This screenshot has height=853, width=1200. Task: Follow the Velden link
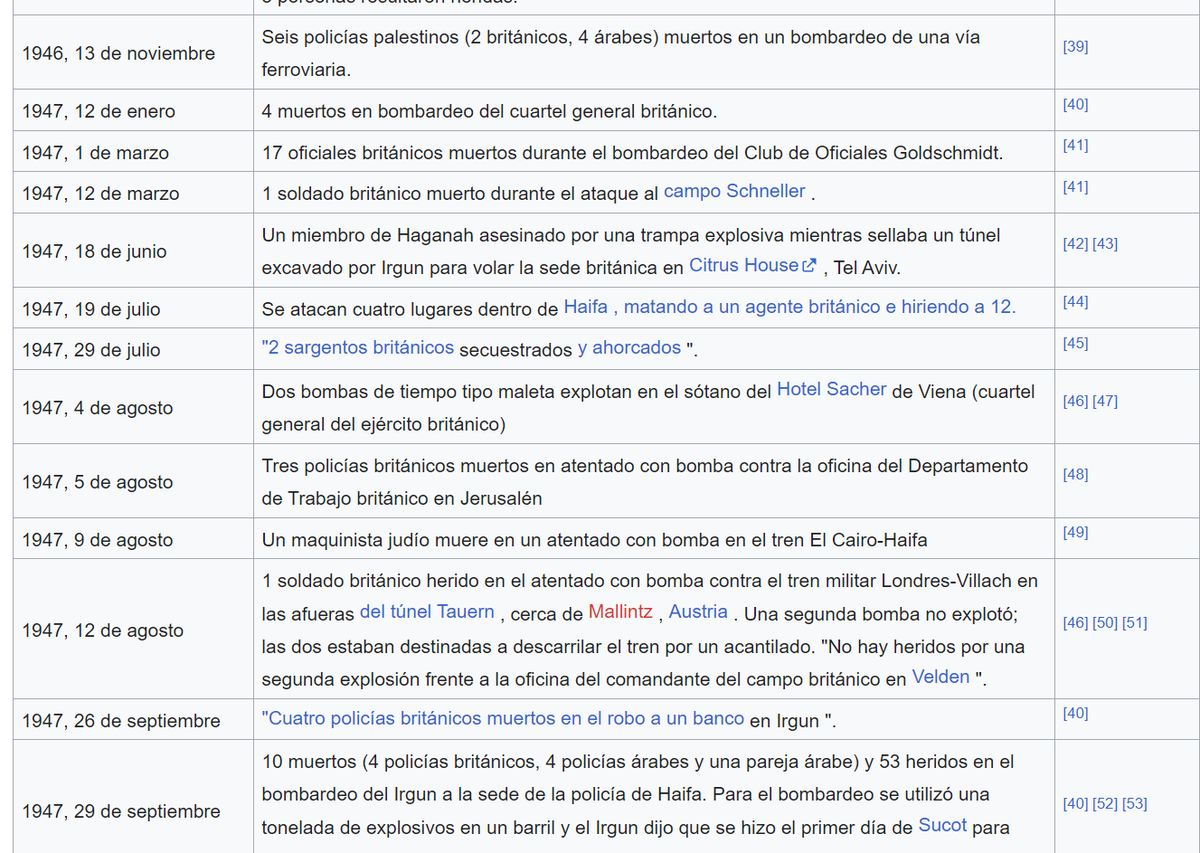coord(941,678)
